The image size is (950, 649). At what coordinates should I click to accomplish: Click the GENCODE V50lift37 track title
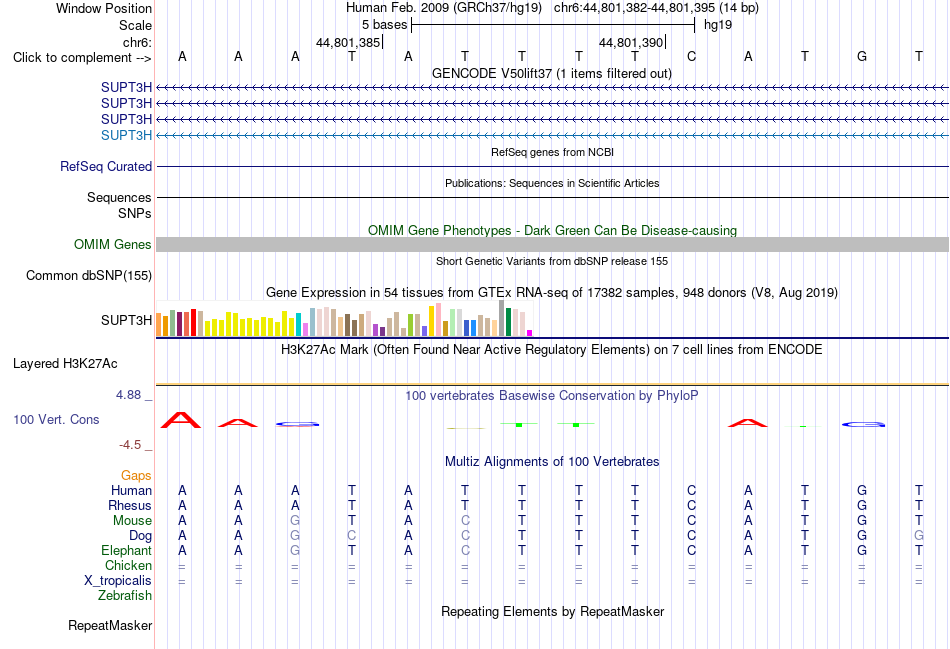click(551, 73)
